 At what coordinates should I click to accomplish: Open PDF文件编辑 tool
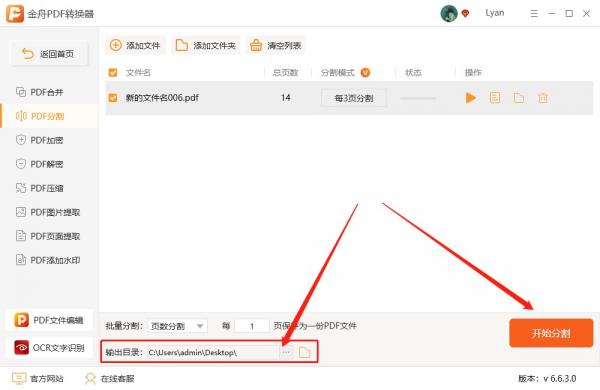pyautogui.click(x=49, y=320)
